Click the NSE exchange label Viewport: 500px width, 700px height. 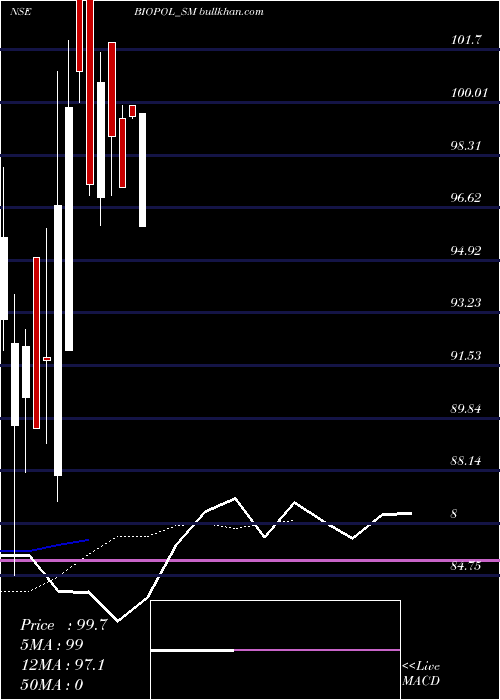(21, 12)
